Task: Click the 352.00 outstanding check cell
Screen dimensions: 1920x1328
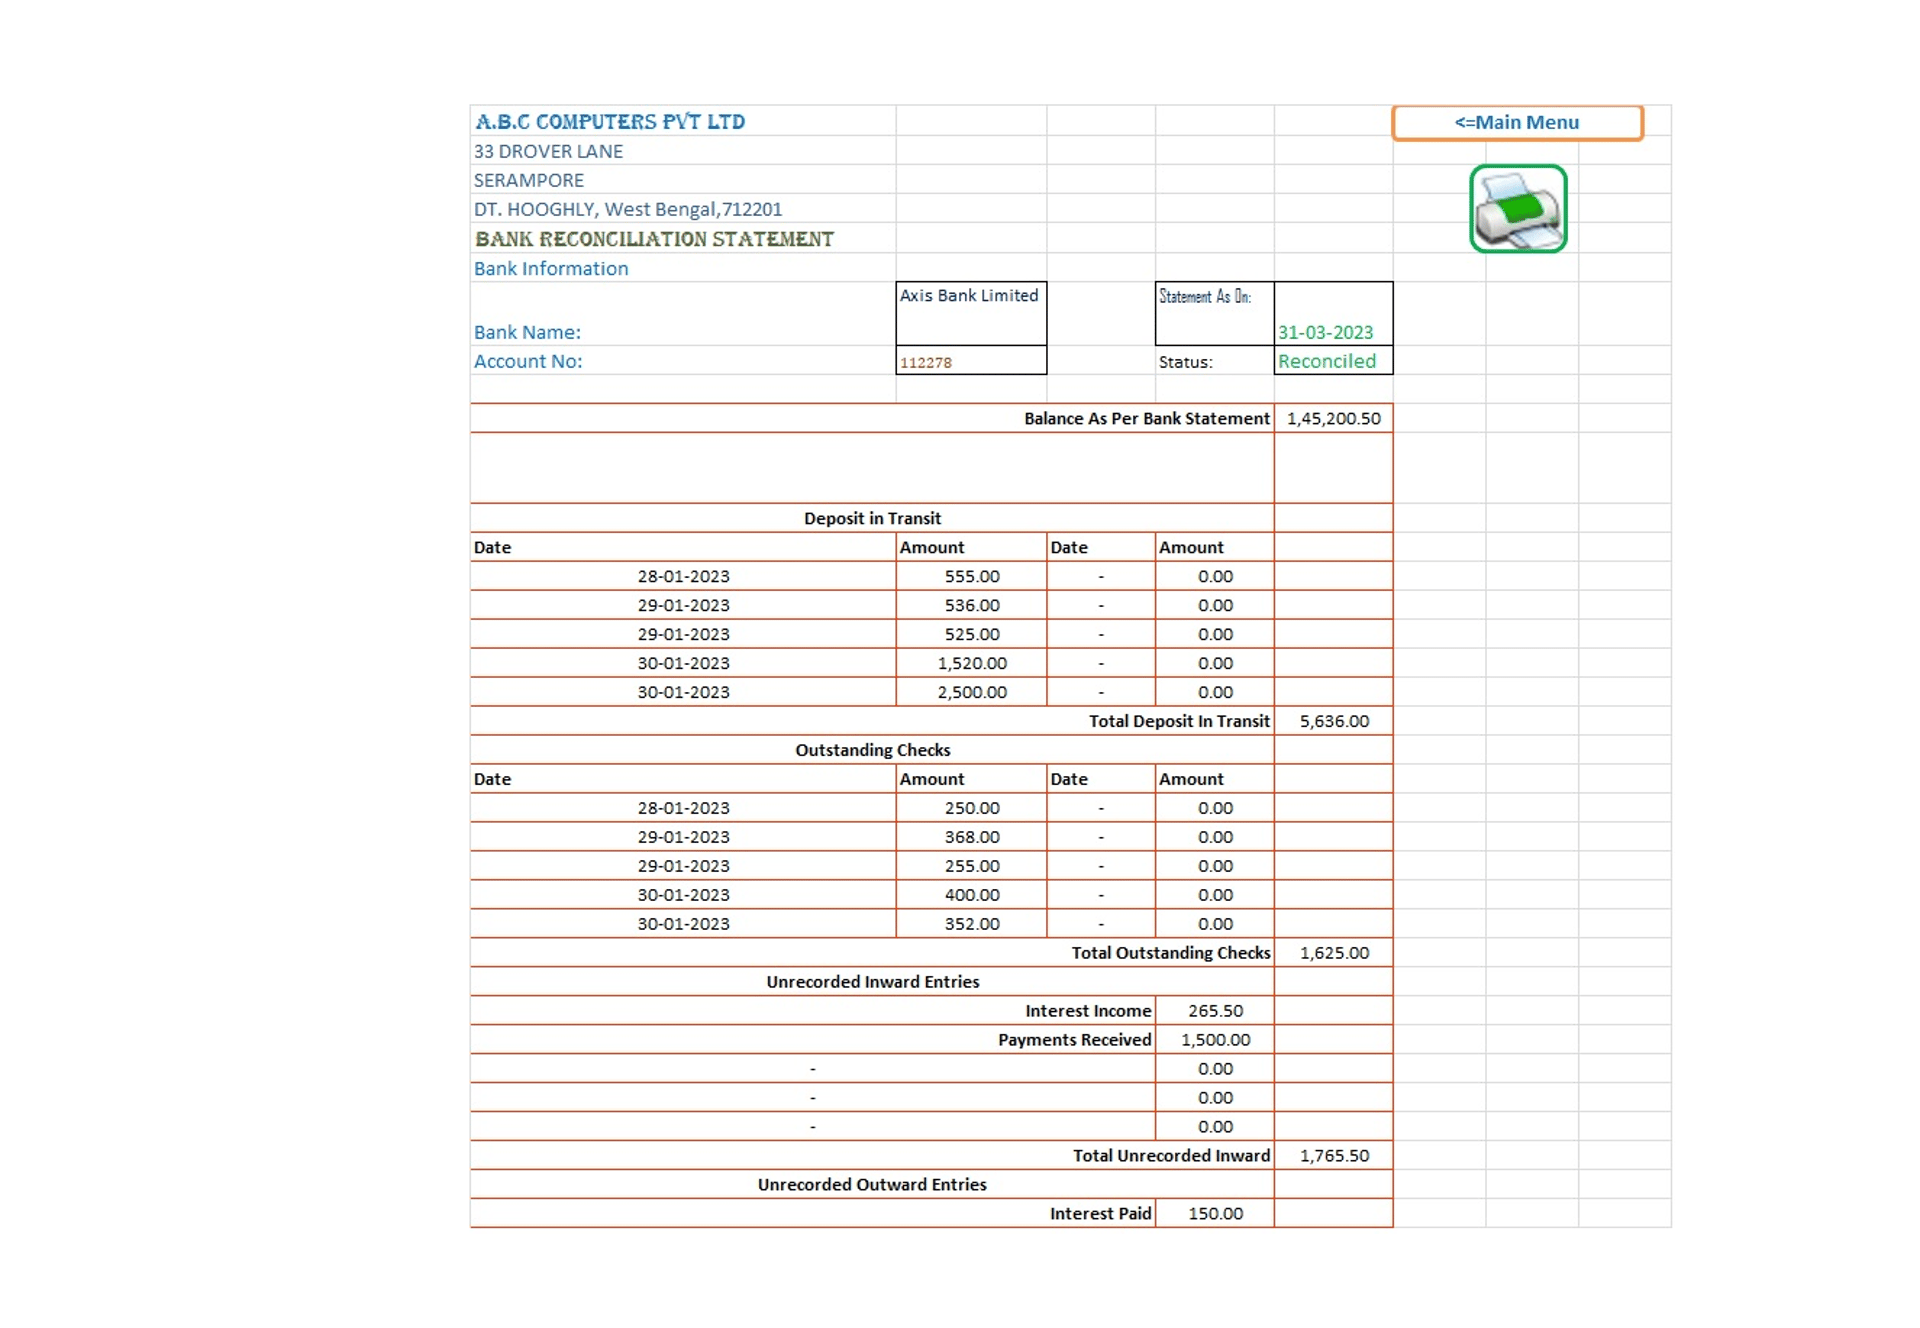Action: [x=971, y=924]
